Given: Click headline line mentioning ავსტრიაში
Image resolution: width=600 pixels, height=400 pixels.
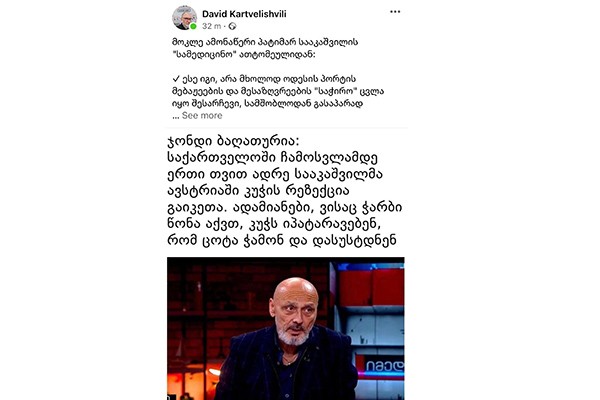Looking at the screenshot, I should coord(258,191).
